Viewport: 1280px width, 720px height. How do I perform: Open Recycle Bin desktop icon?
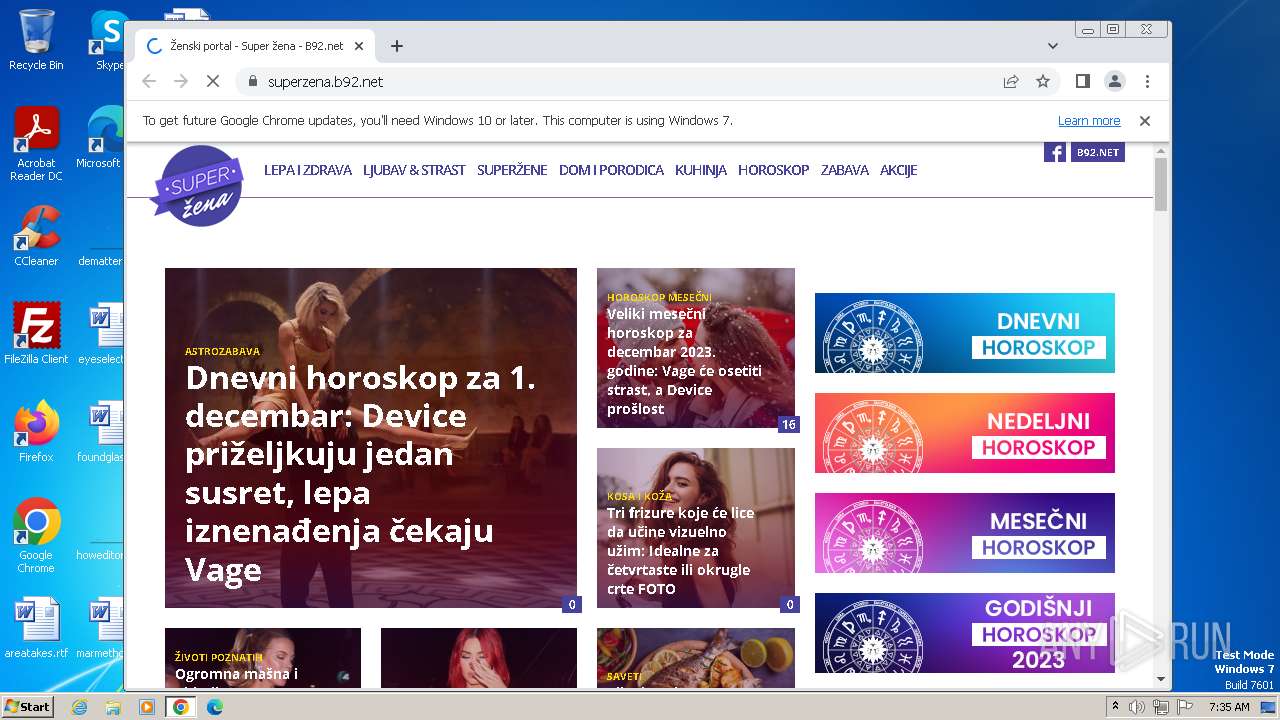click(36, 40)
